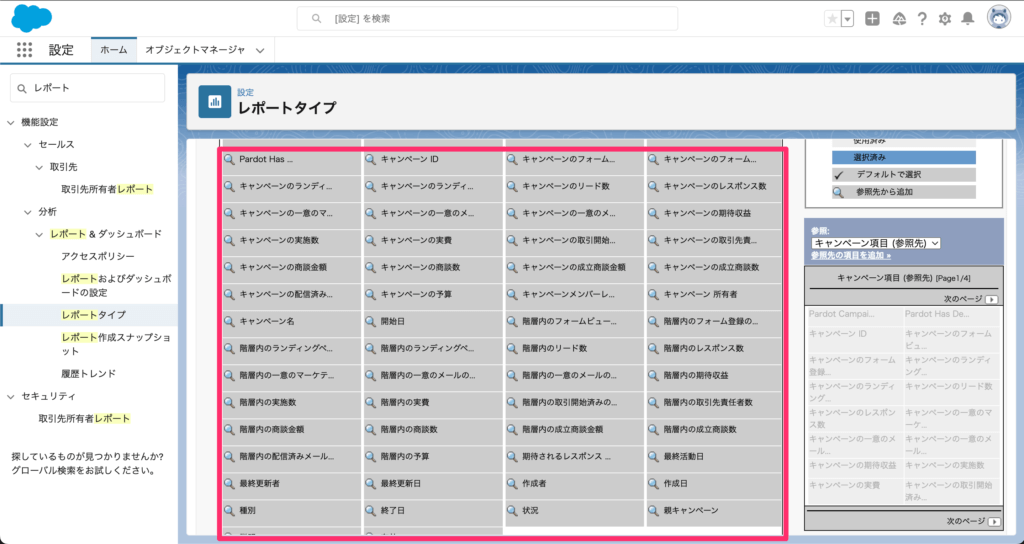Click the lookup icon beside キャンペーン名
Screen dimensions: 1024x544
point(229,321)
